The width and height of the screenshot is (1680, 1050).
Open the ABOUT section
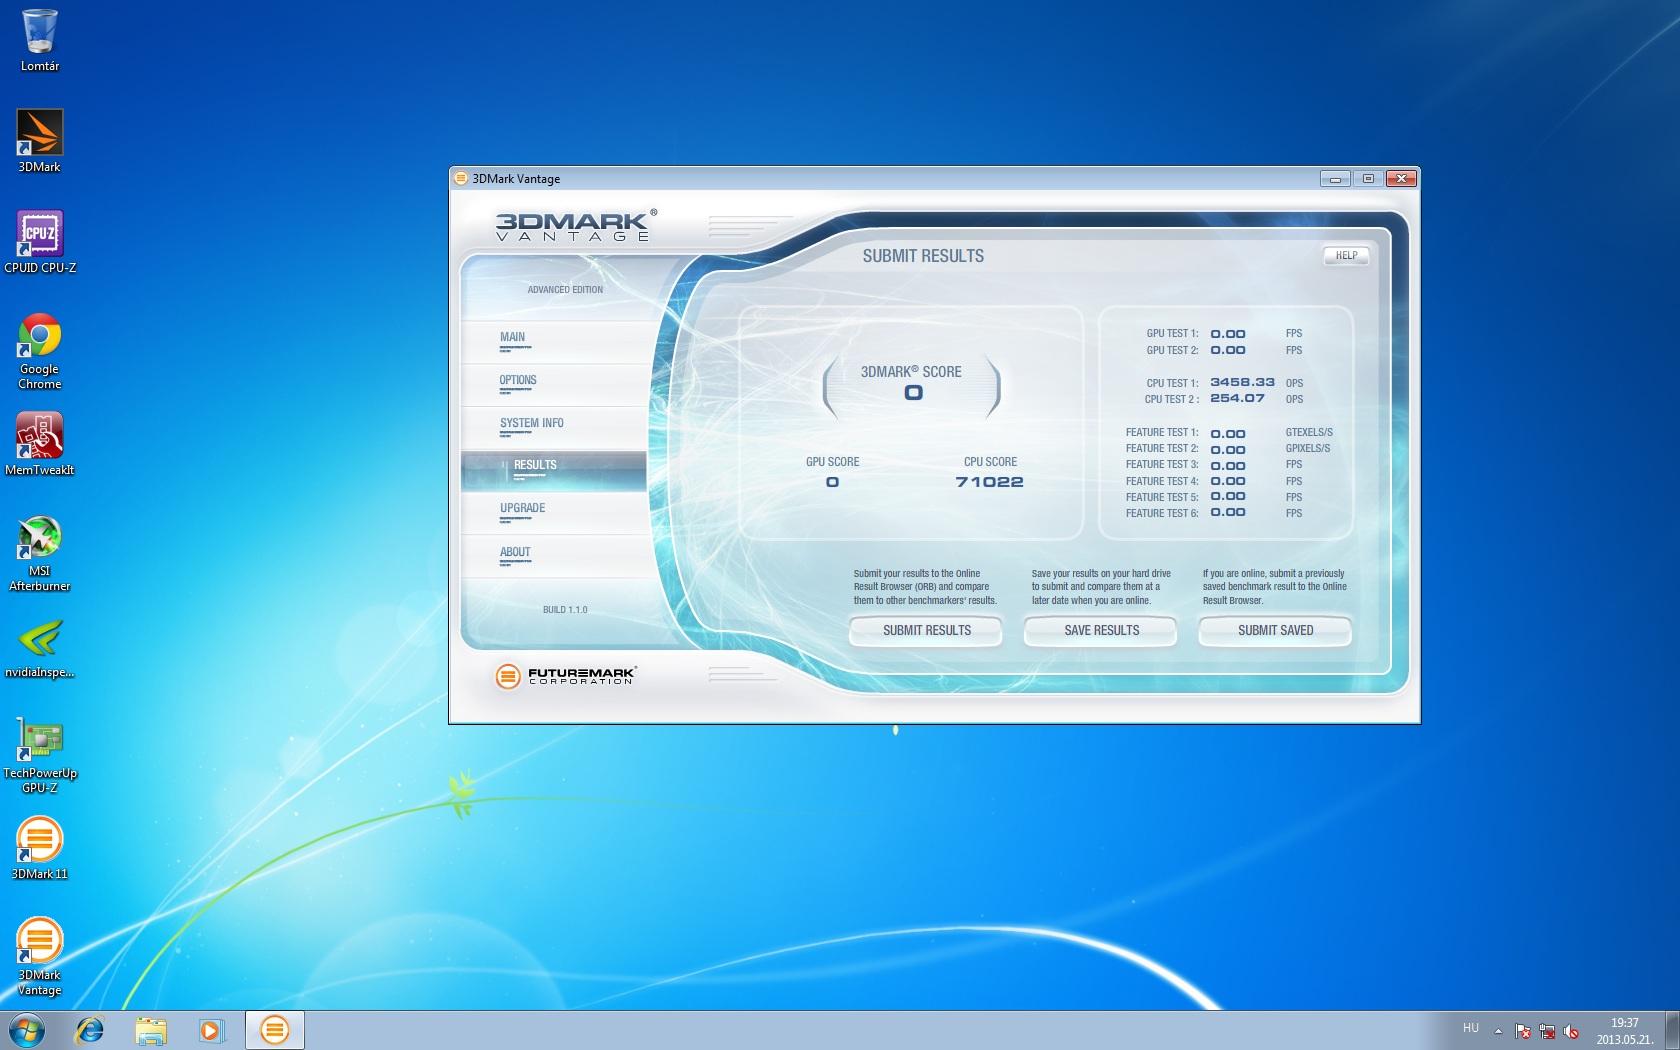(x=553, y=556)
